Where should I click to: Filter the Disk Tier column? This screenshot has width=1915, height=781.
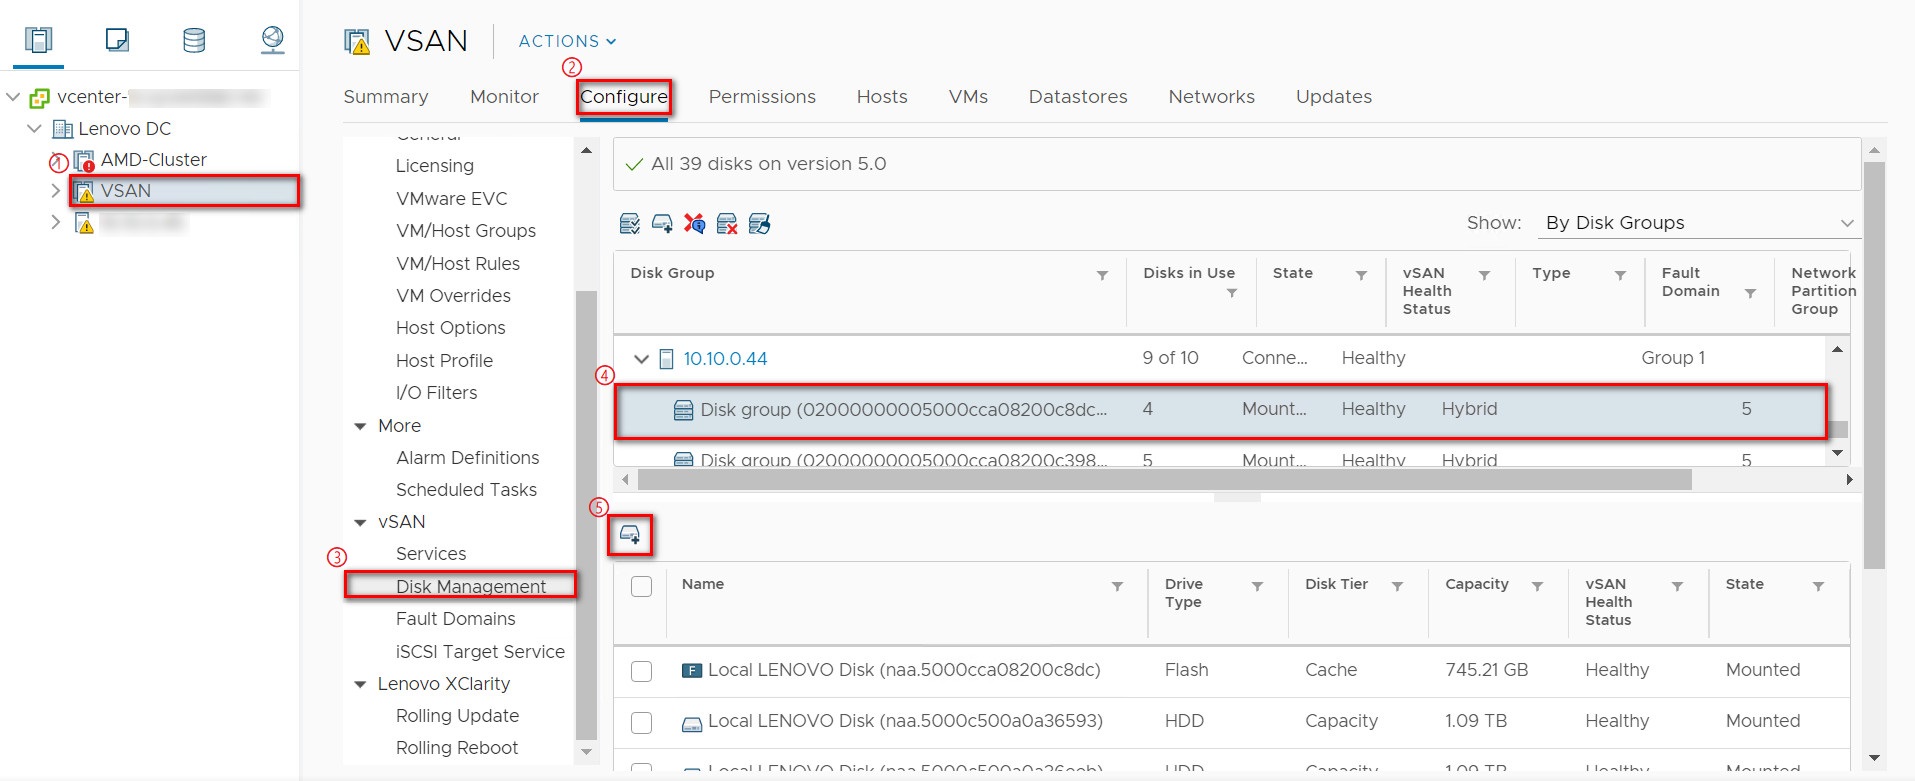coord(1397,586)
